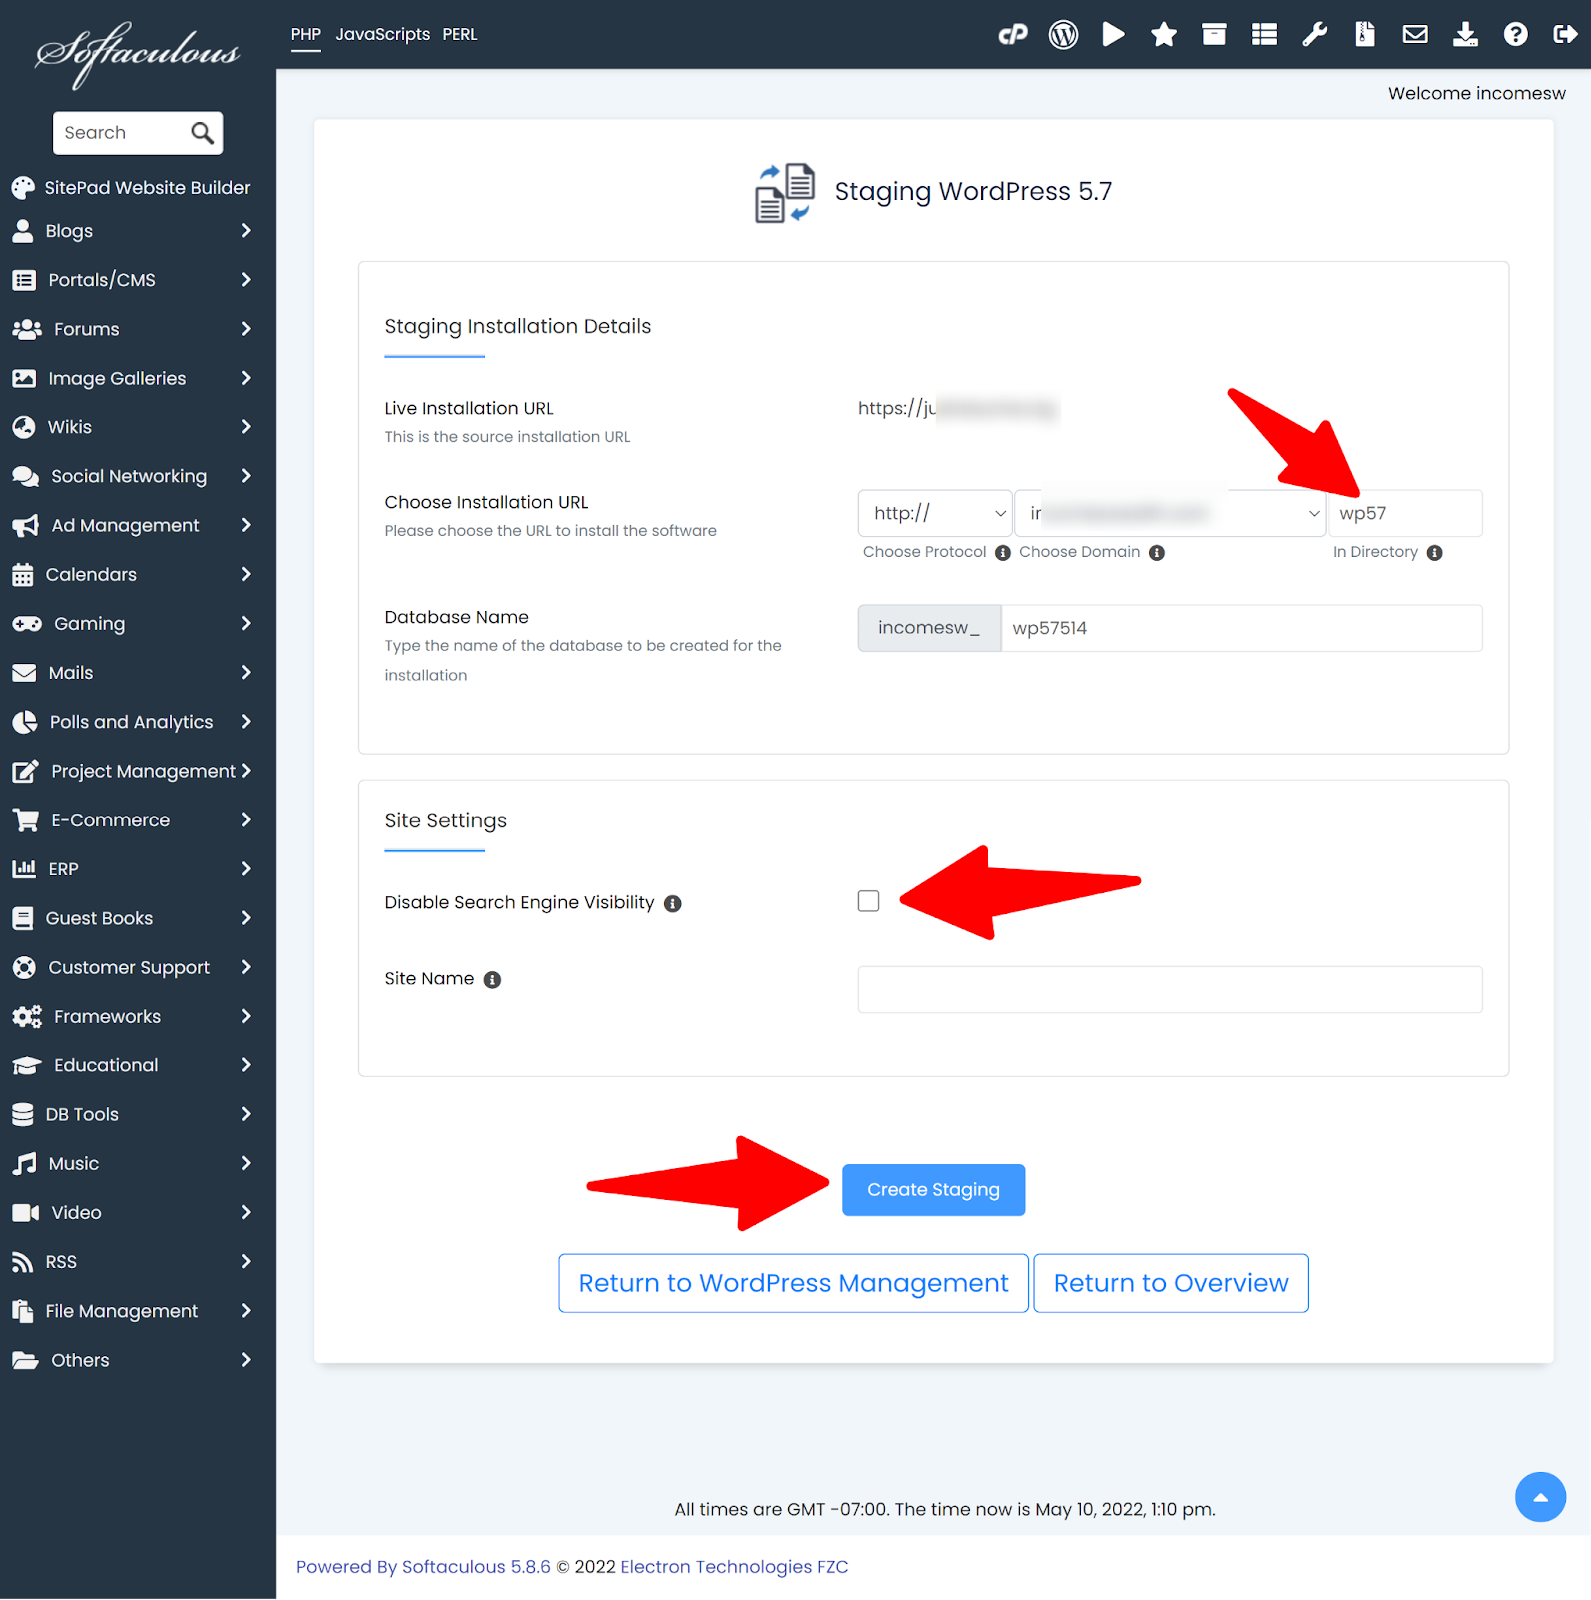Open the File Management category
Screen dimensions: 1591x1600
click(131, 1311)
